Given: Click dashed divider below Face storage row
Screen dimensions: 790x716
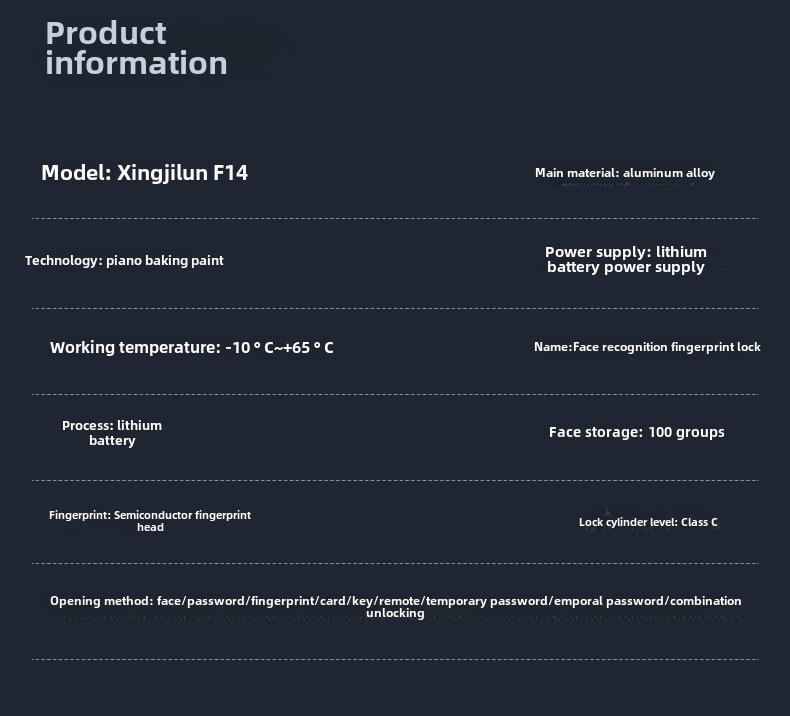Looking at the screenshot, I should pyautogui.click(x=396, y=481).
